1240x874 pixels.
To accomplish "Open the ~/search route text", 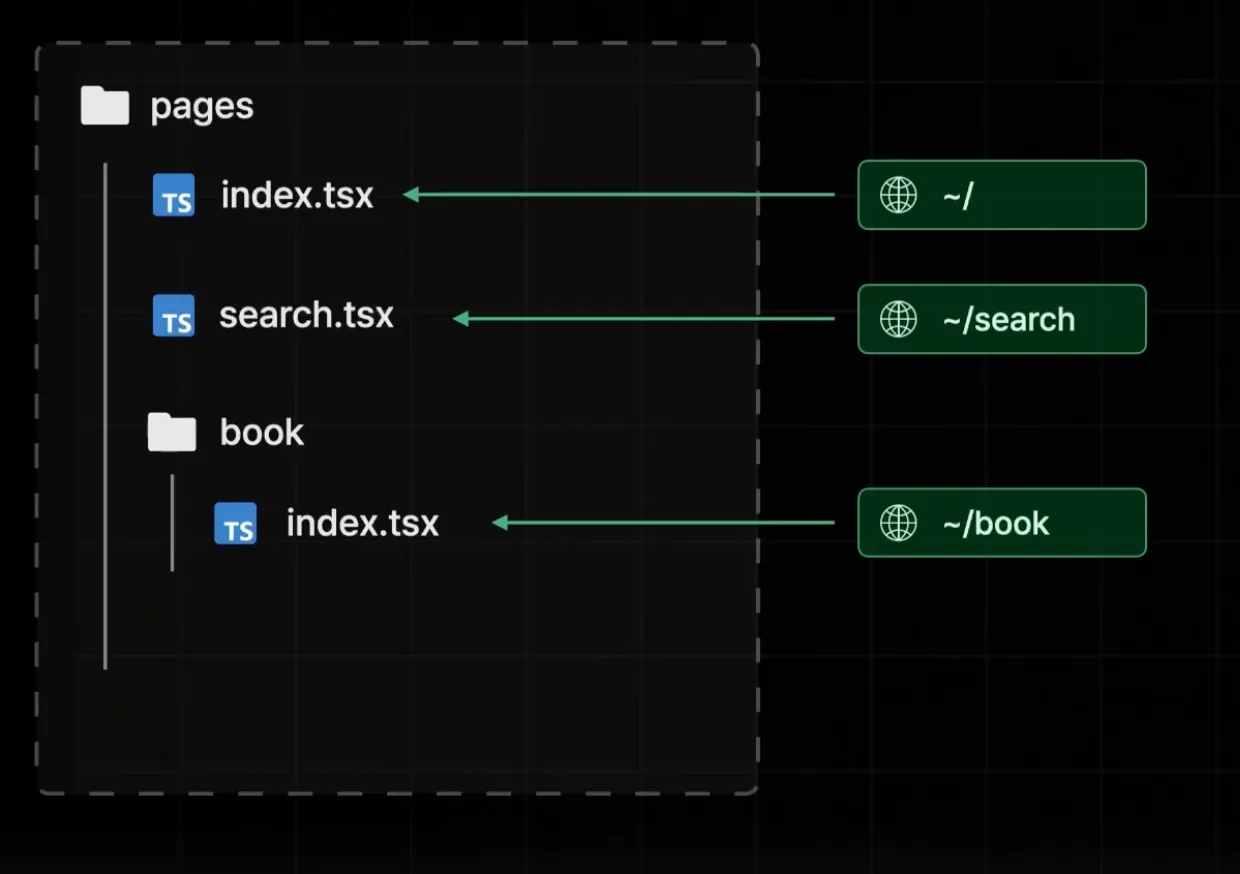I will pyautogui.click(x=1008, y=320).
